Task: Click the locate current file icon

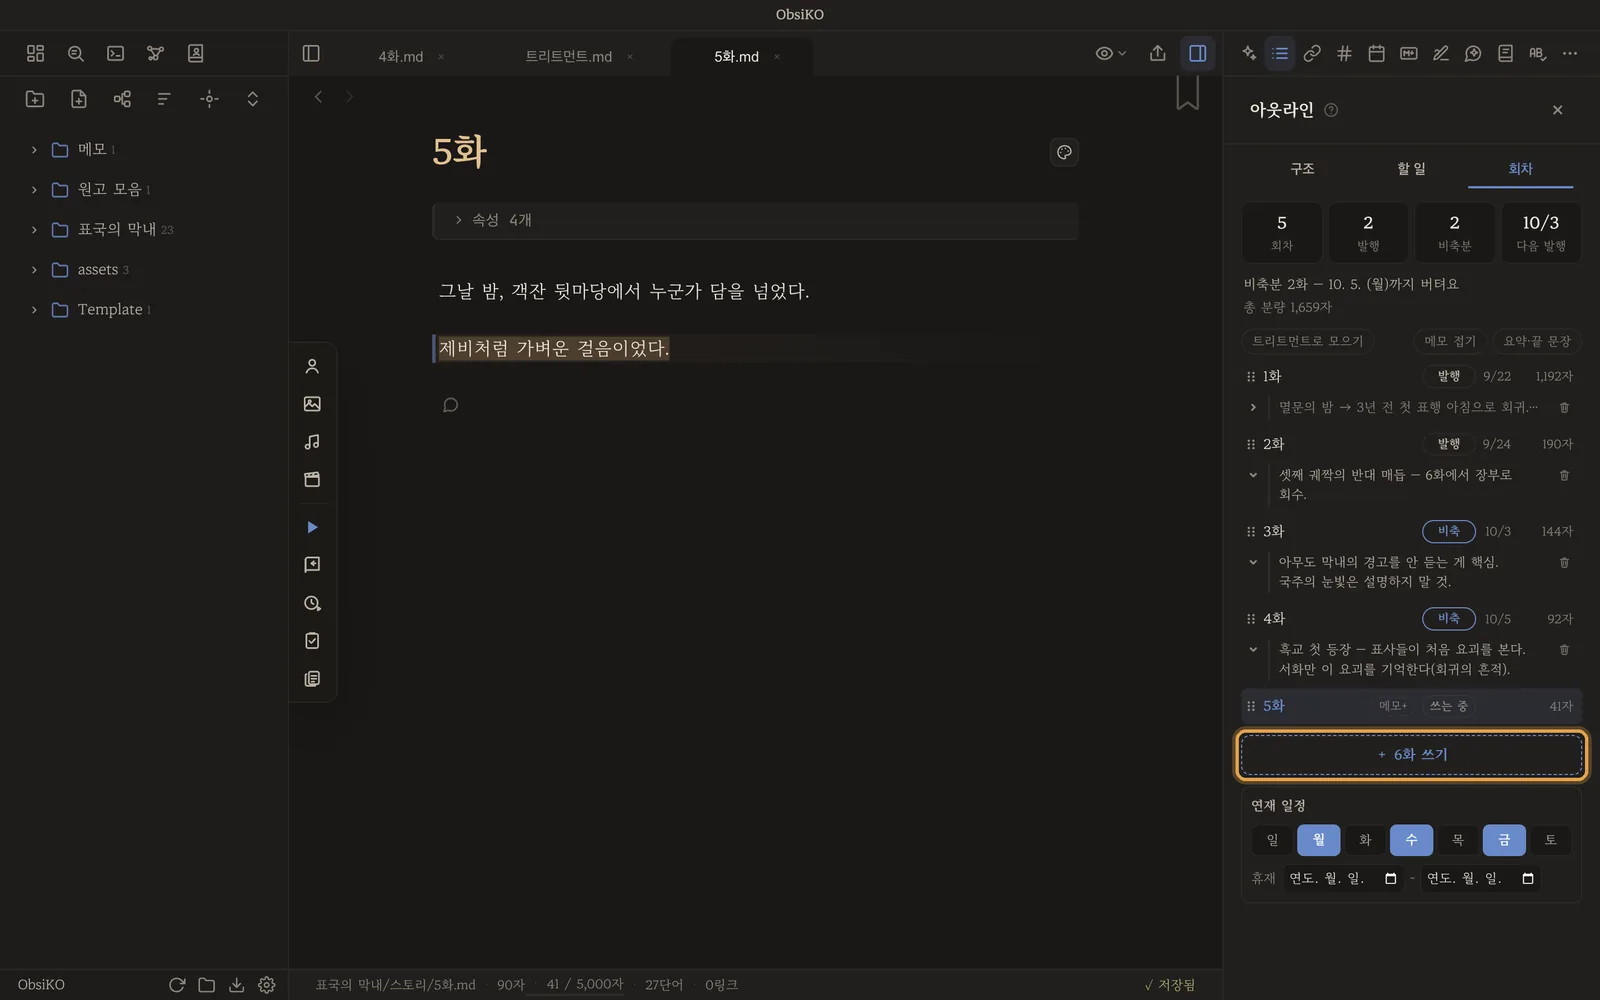Action: (209, 99)
